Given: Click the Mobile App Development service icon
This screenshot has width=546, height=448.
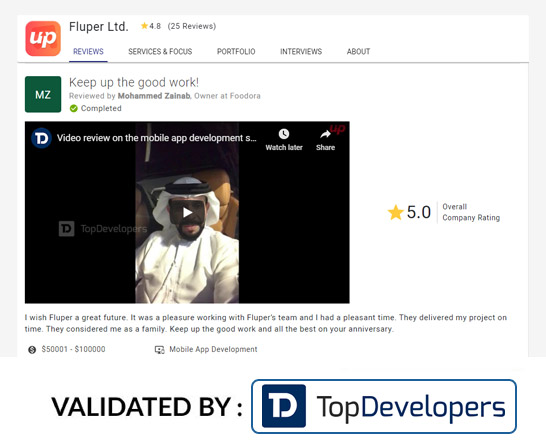Looking at the screenshot, I should tap(159, 349).
